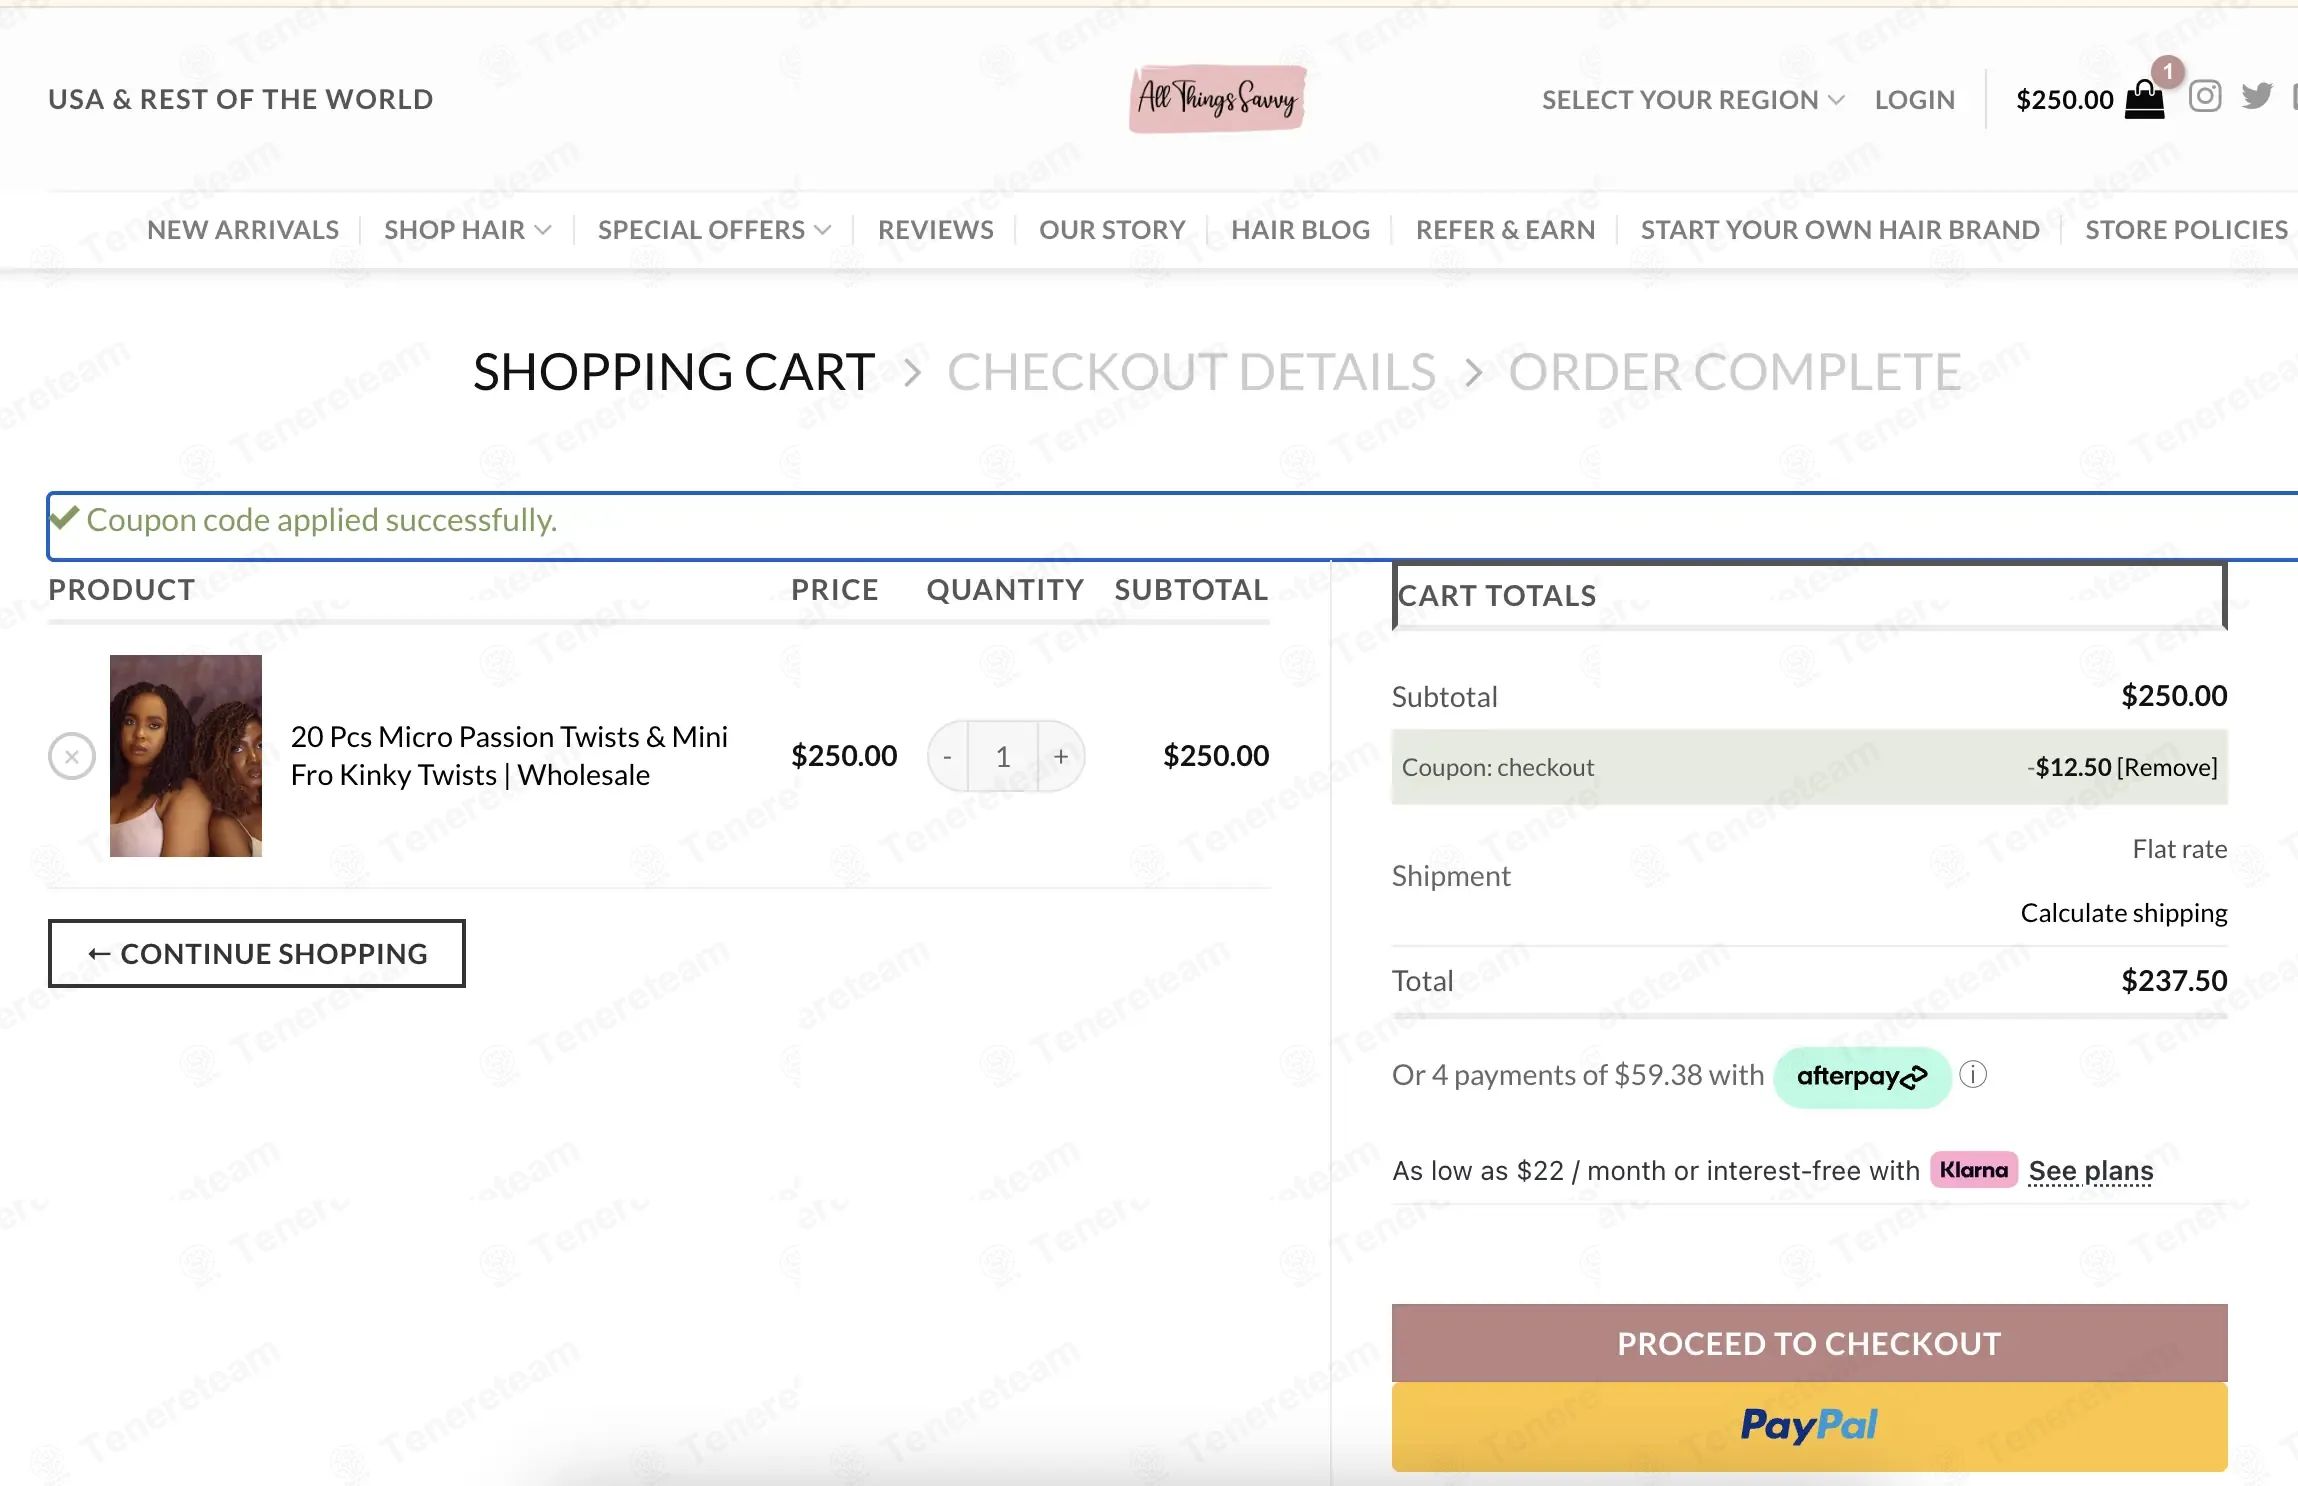Viewport: 2298px width, 1486px height.
Task: Open the New Arrivals menu item
Action: click(243, 230)
